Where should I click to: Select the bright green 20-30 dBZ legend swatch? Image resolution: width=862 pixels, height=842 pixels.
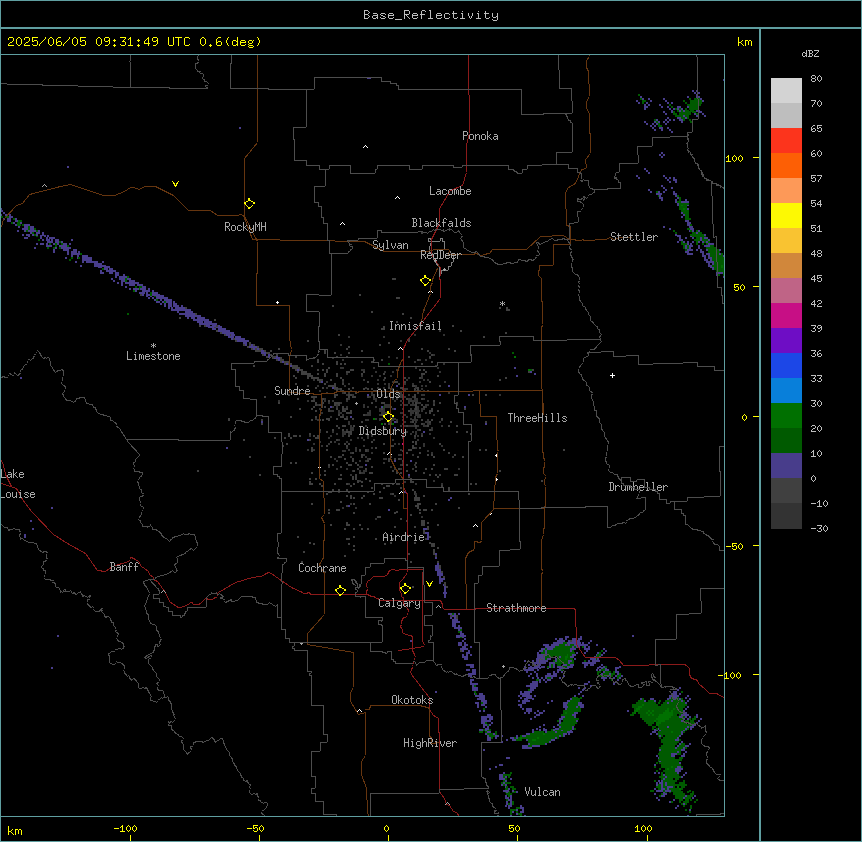click(x=786, y=416)
